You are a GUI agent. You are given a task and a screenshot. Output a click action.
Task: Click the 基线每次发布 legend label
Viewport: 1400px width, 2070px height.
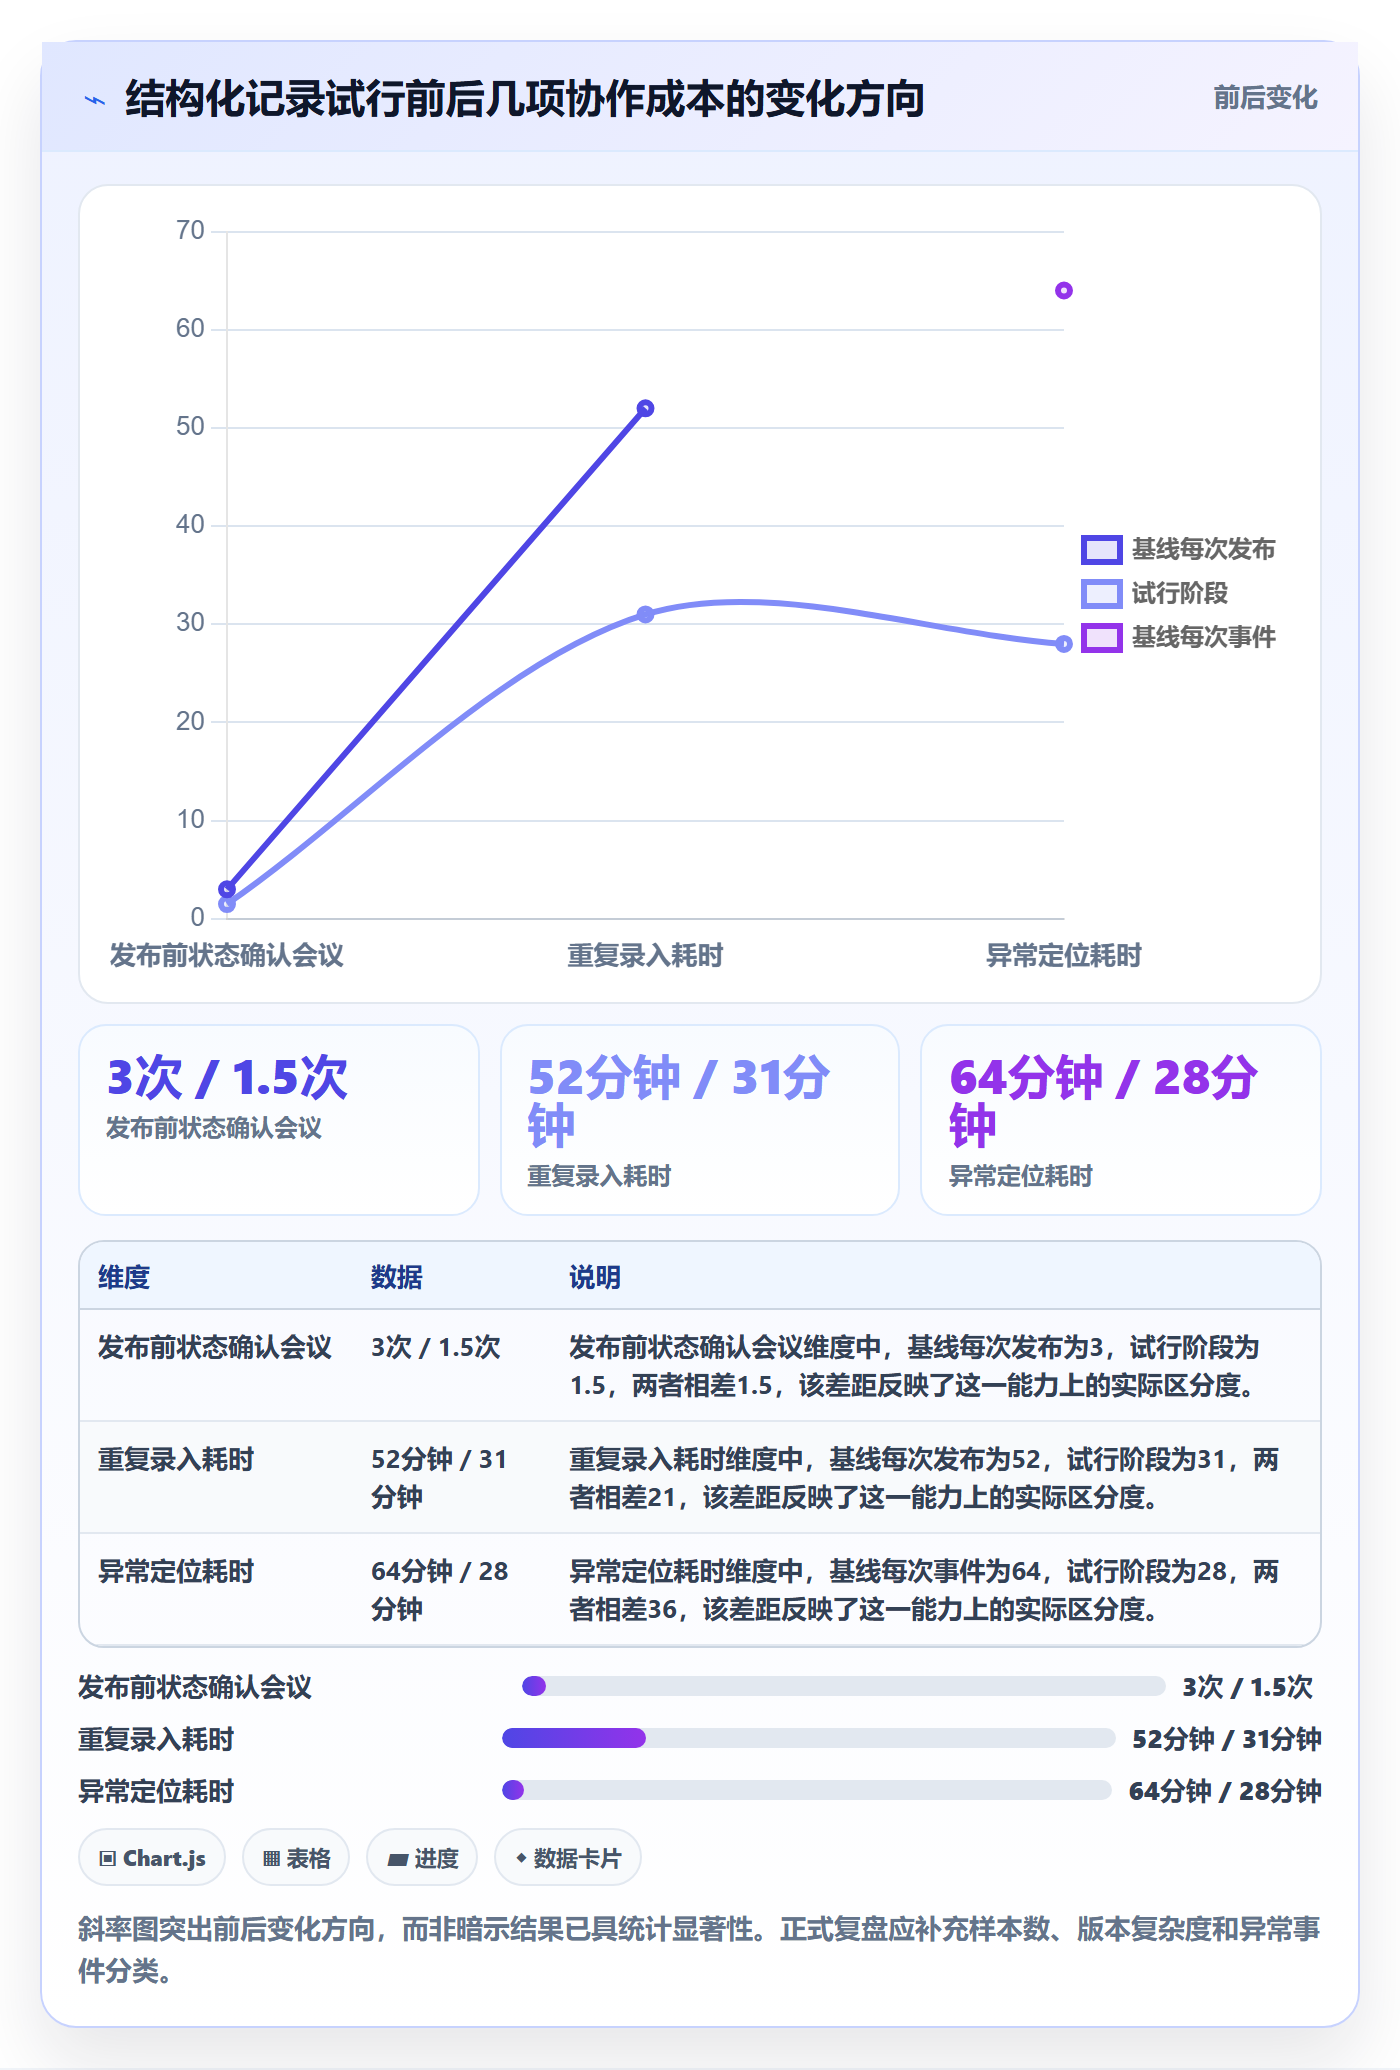[1203, 550]
